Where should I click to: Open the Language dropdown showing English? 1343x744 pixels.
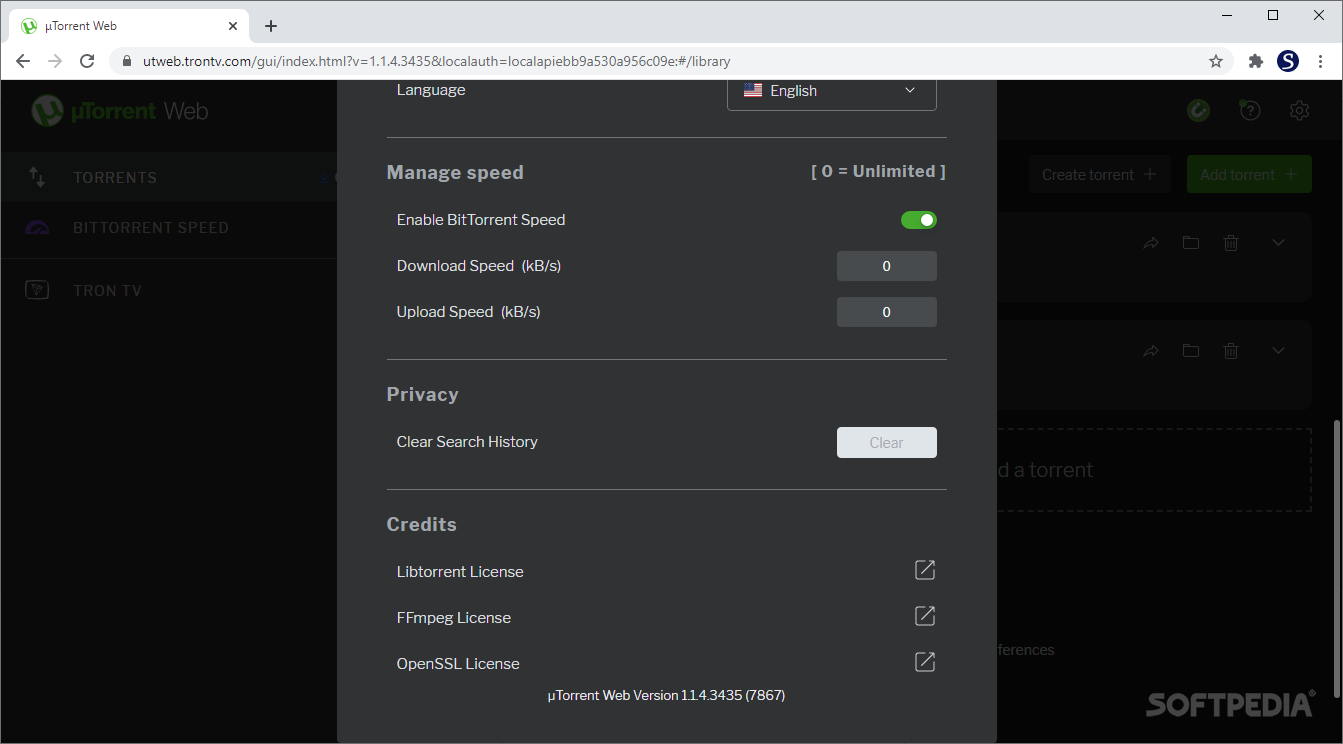point(831,91)
